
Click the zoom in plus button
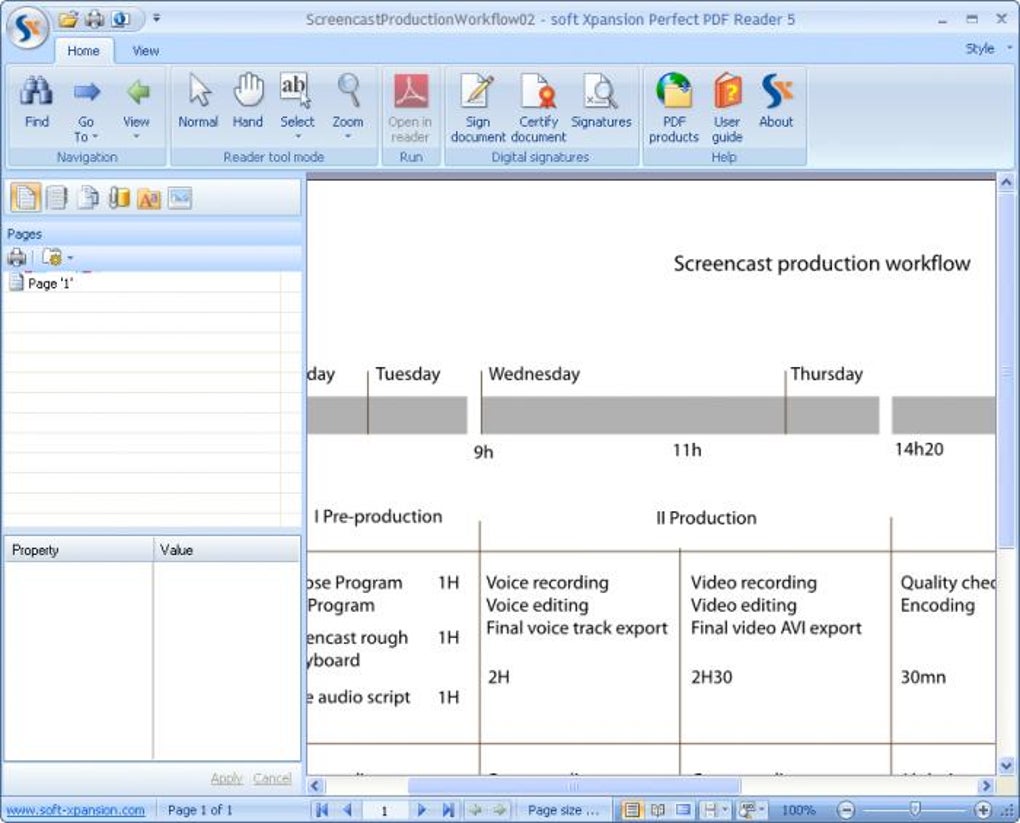983,810
